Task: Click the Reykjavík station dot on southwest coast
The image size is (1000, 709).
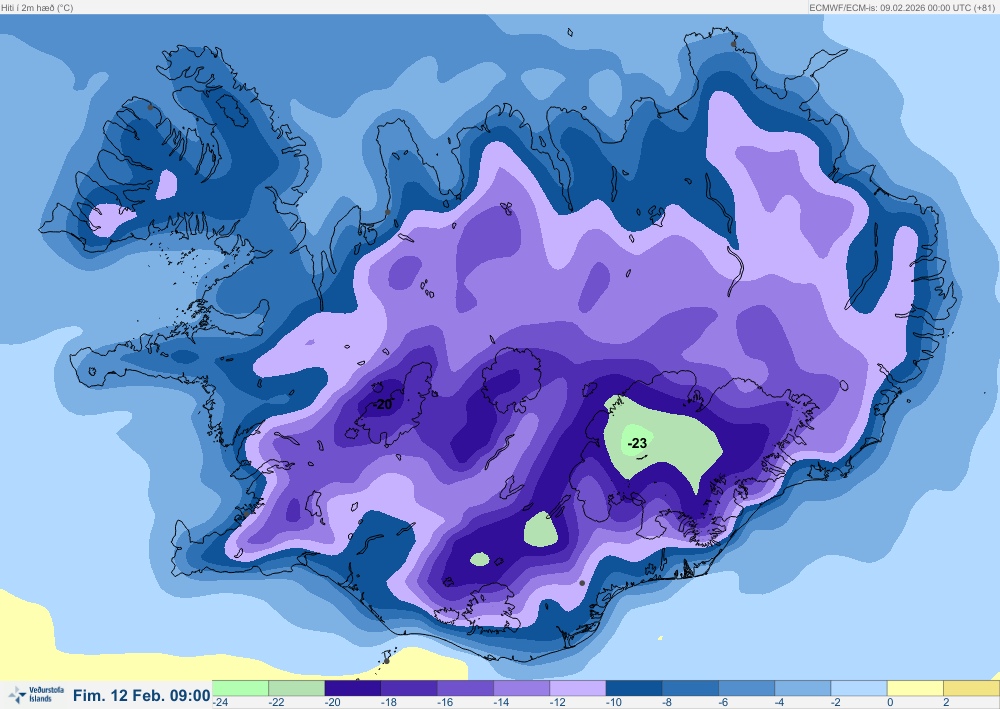Action: 246,514
